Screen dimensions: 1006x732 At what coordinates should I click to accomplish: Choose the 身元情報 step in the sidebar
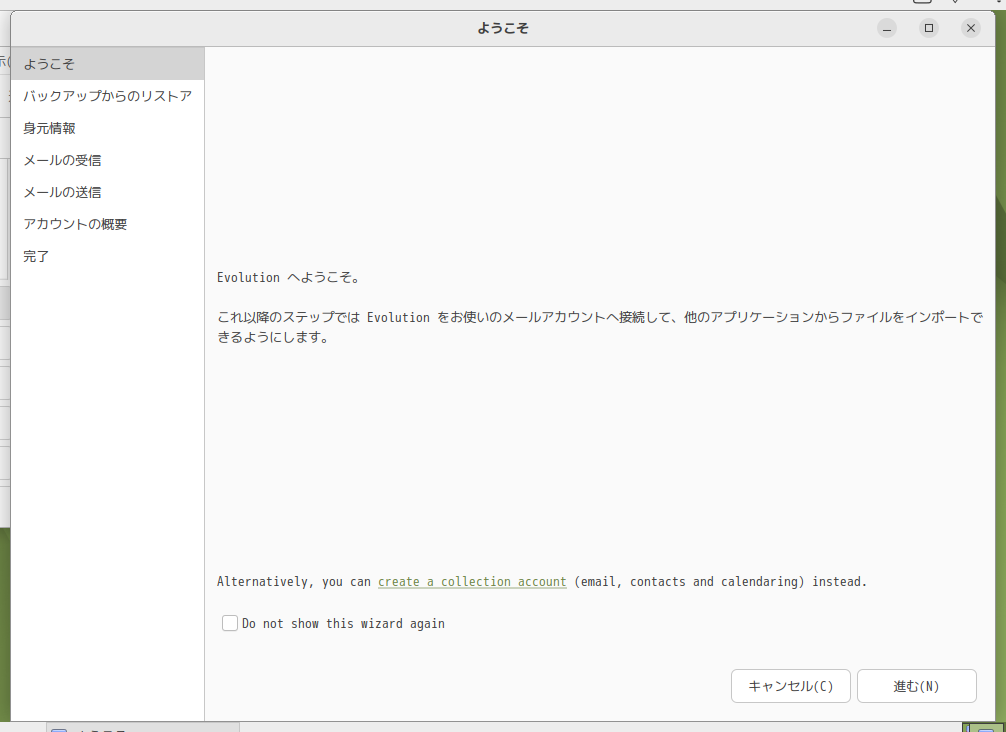coord(108,128)
